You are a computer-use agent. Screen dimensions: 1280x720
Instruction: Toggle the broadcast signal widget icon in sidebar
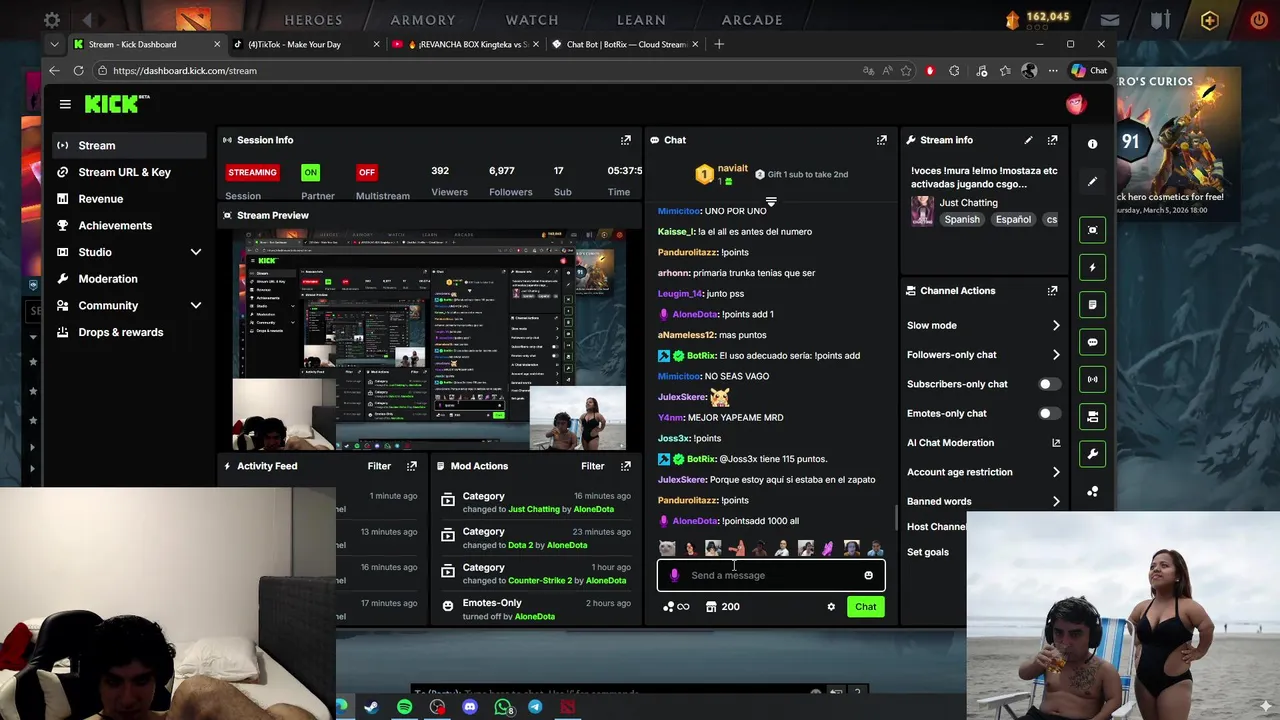[x=1092, y=379]
